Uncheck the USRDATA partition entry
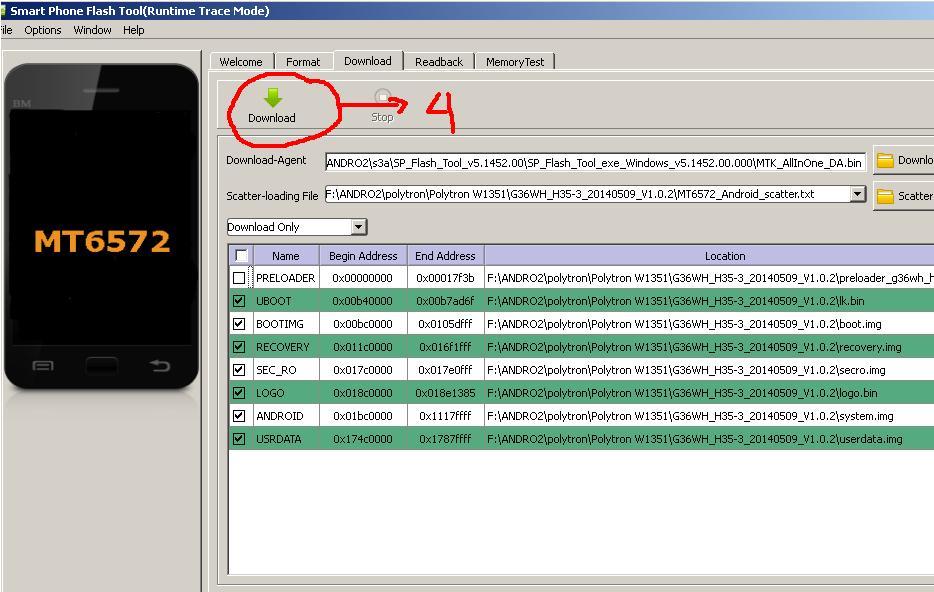This screenshot has height=592, width=934. tap(239, 438)
